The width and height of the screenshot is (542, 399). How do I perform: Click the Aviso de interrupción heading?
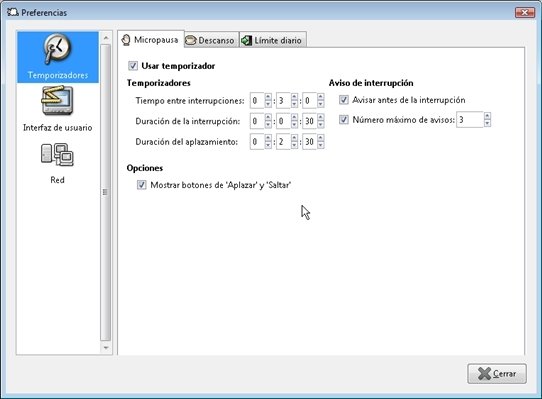click(x=371, y=83)
